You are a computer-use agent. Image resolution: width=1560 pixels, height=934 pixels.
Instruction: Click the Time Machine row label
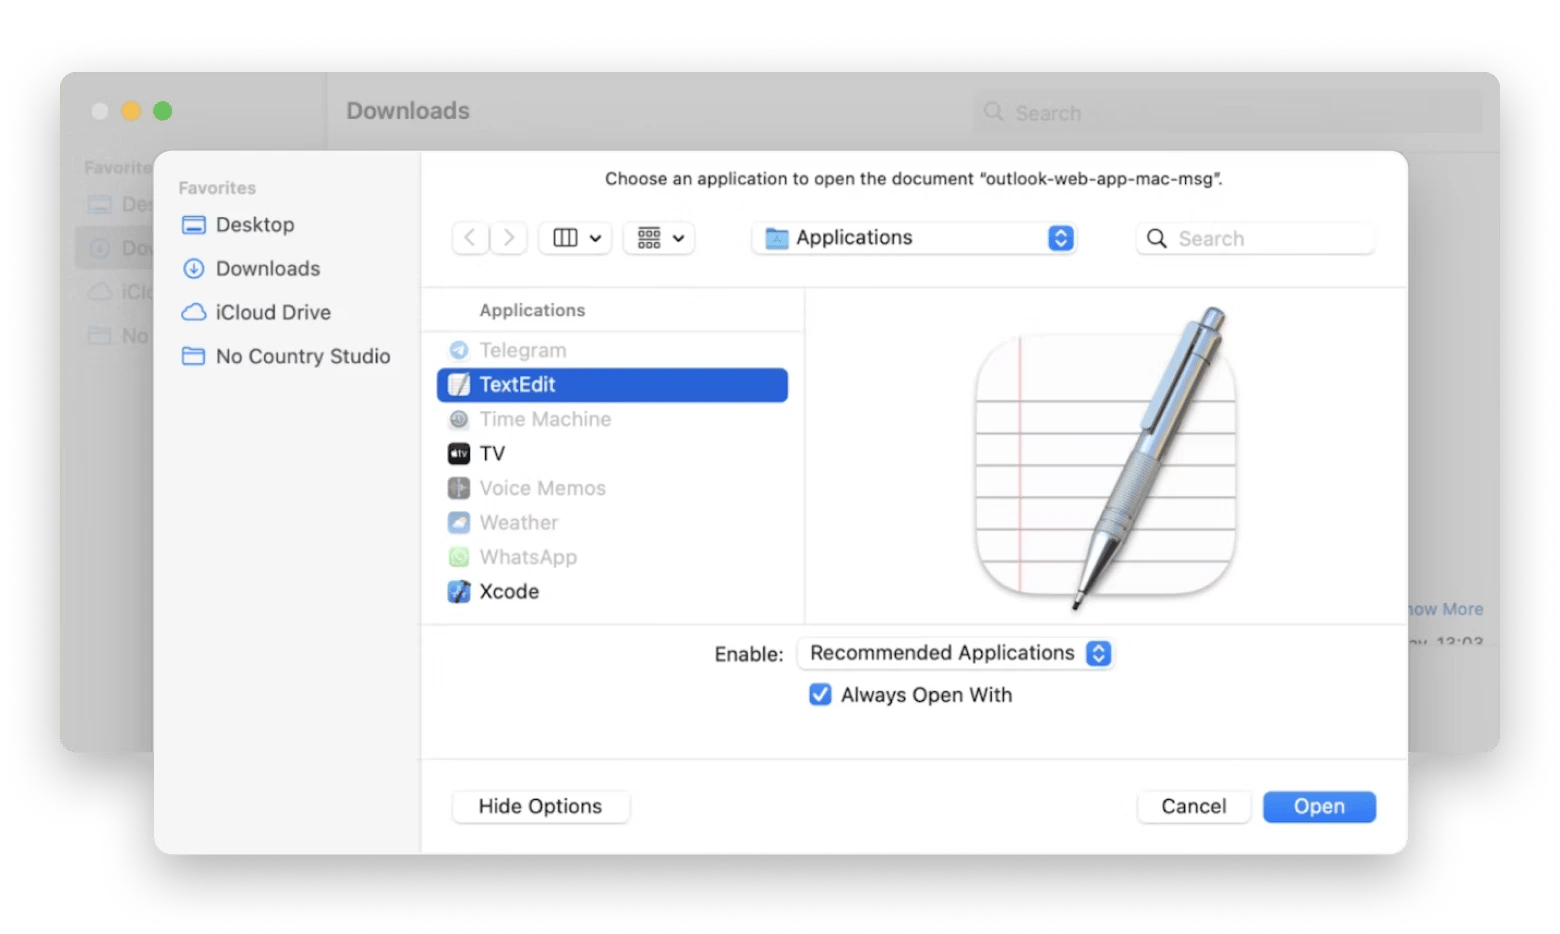(x=545, y=419)
